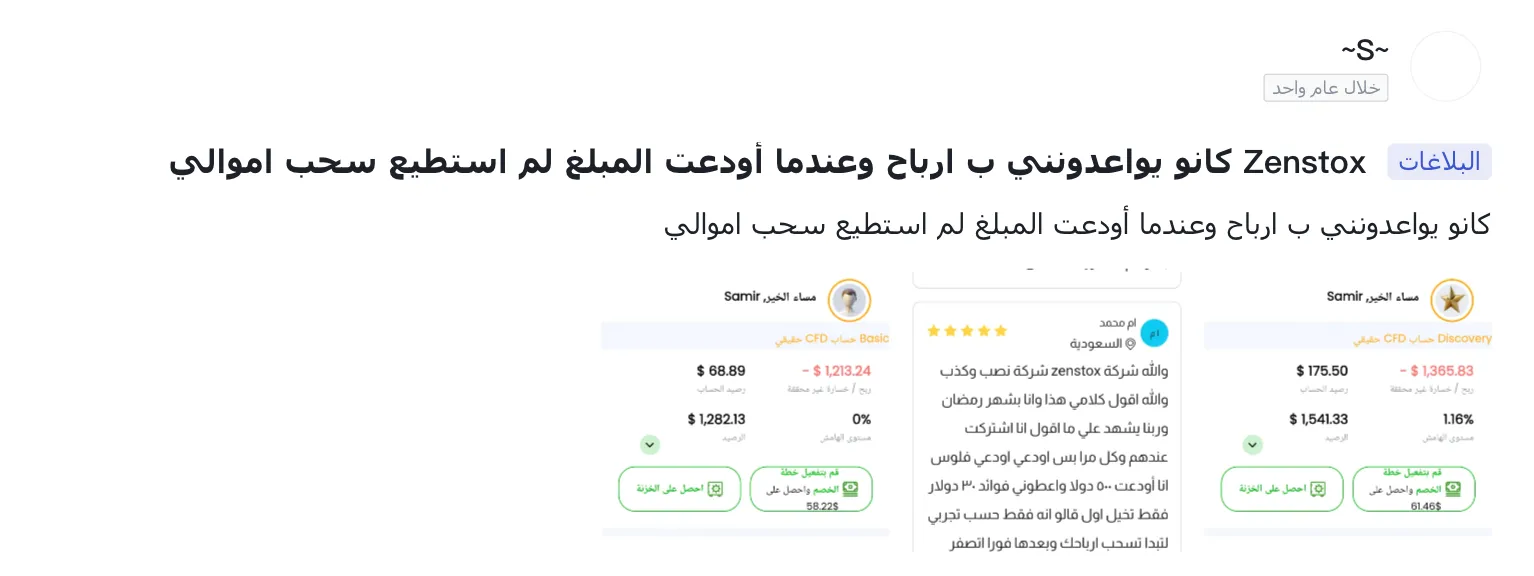Expand the green chevron under $ 1,282.13
Viewport: 1534px width, 576px height.
tap(650, 445)
